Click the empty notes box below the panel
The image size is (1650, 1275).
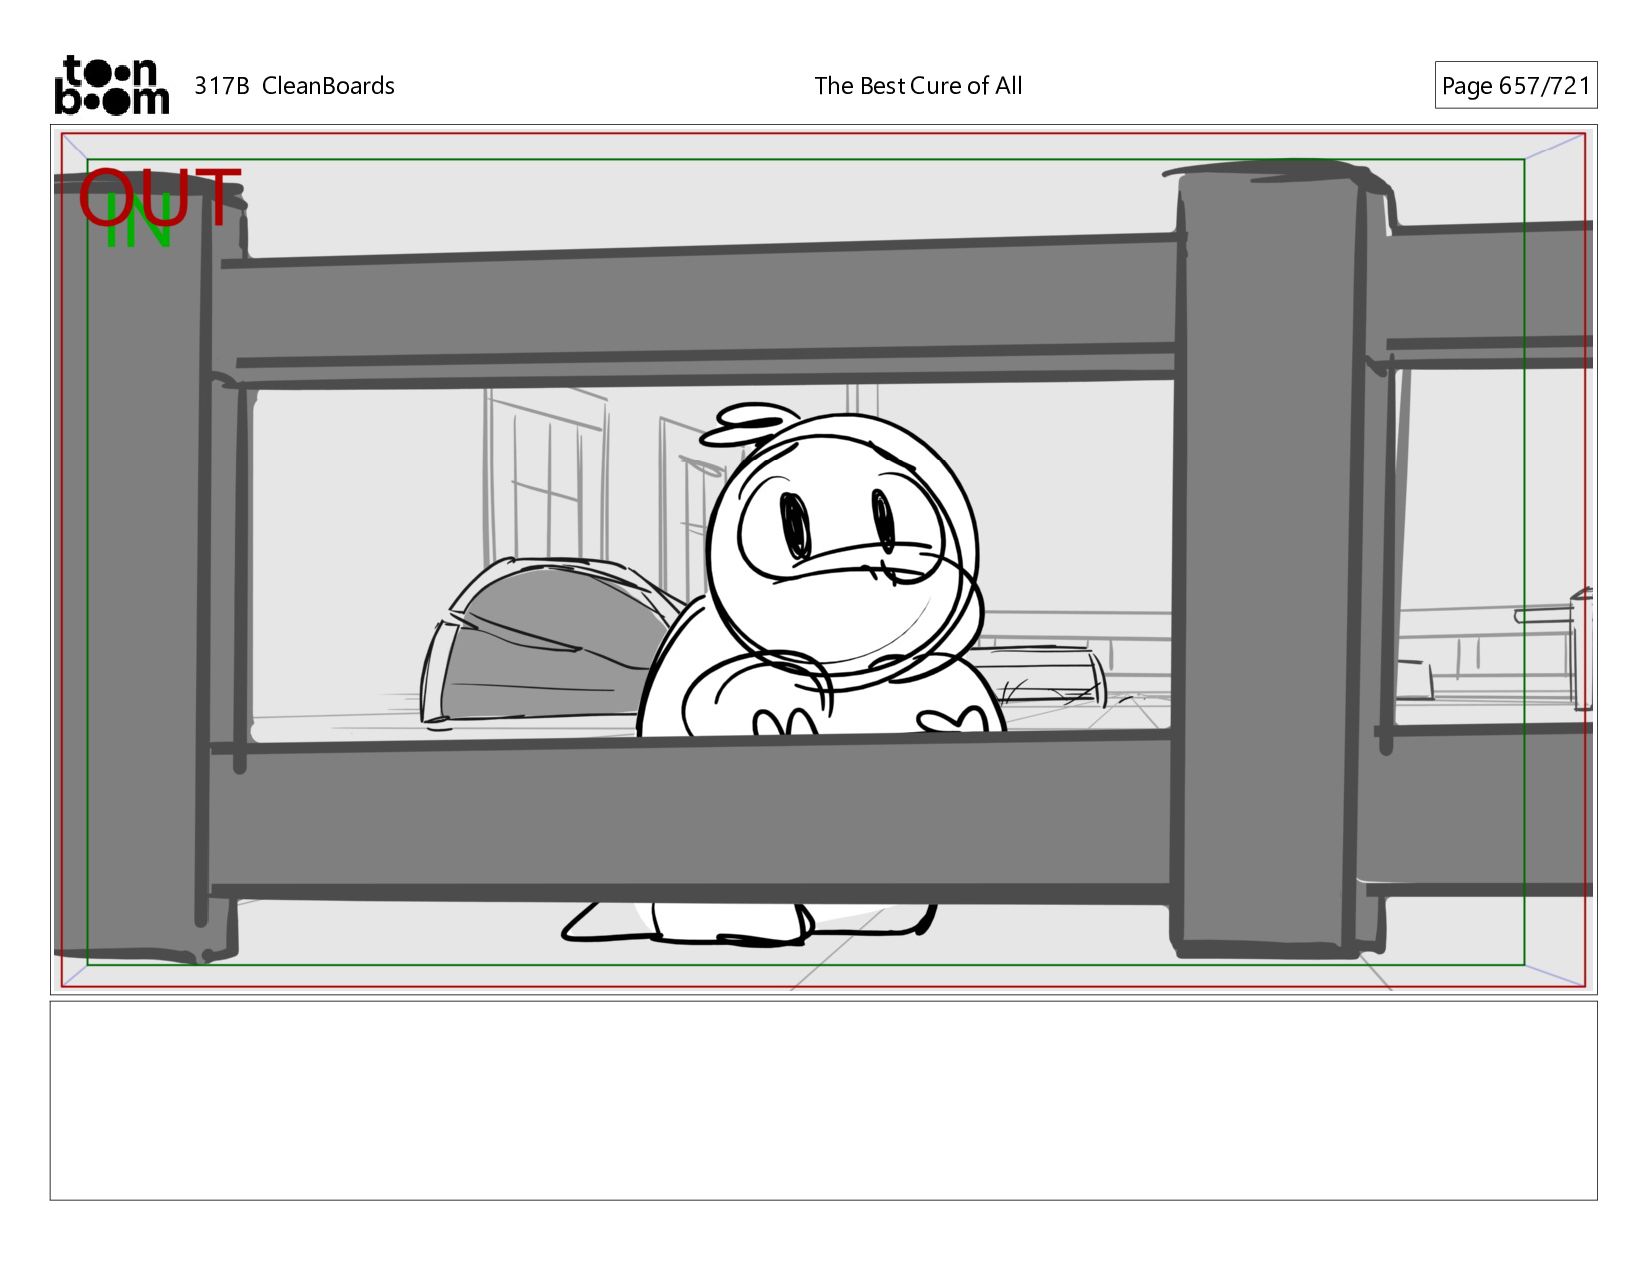823,1100
